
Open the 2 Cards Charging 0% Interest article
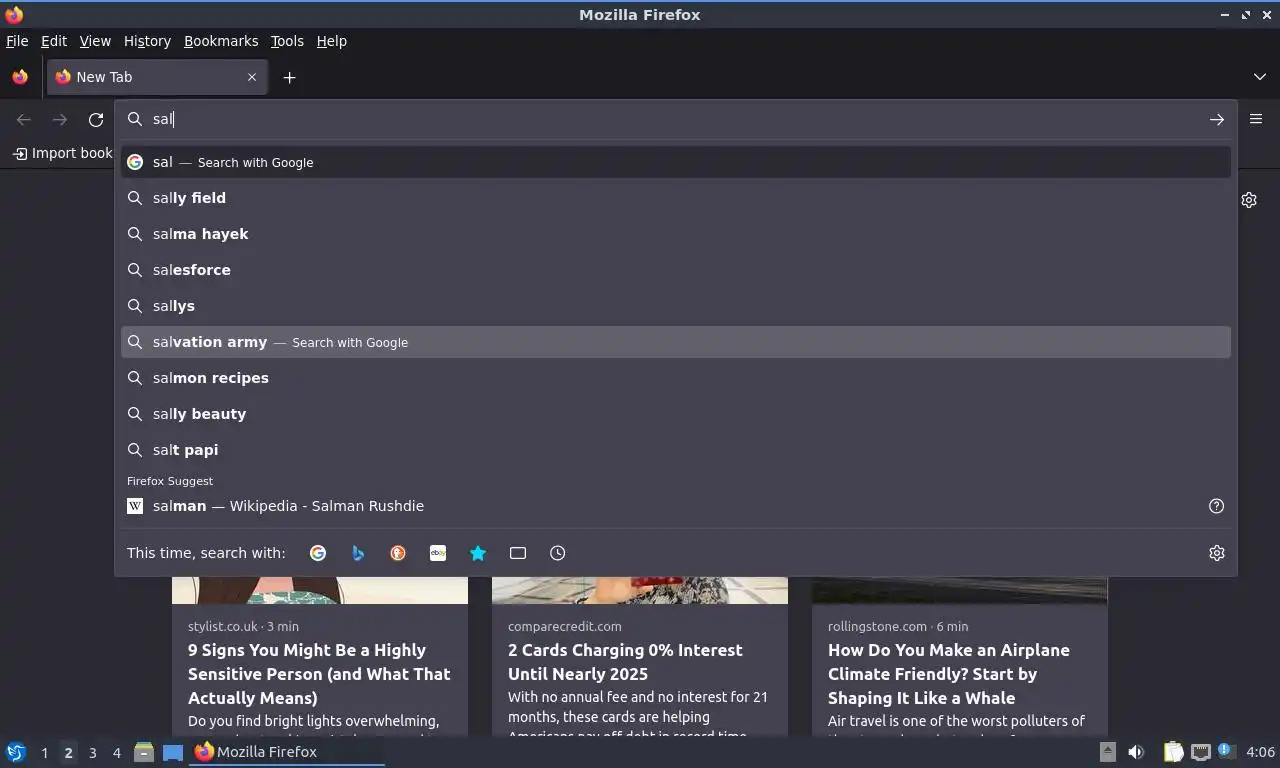pyautogui.click(x=625, y=662)
